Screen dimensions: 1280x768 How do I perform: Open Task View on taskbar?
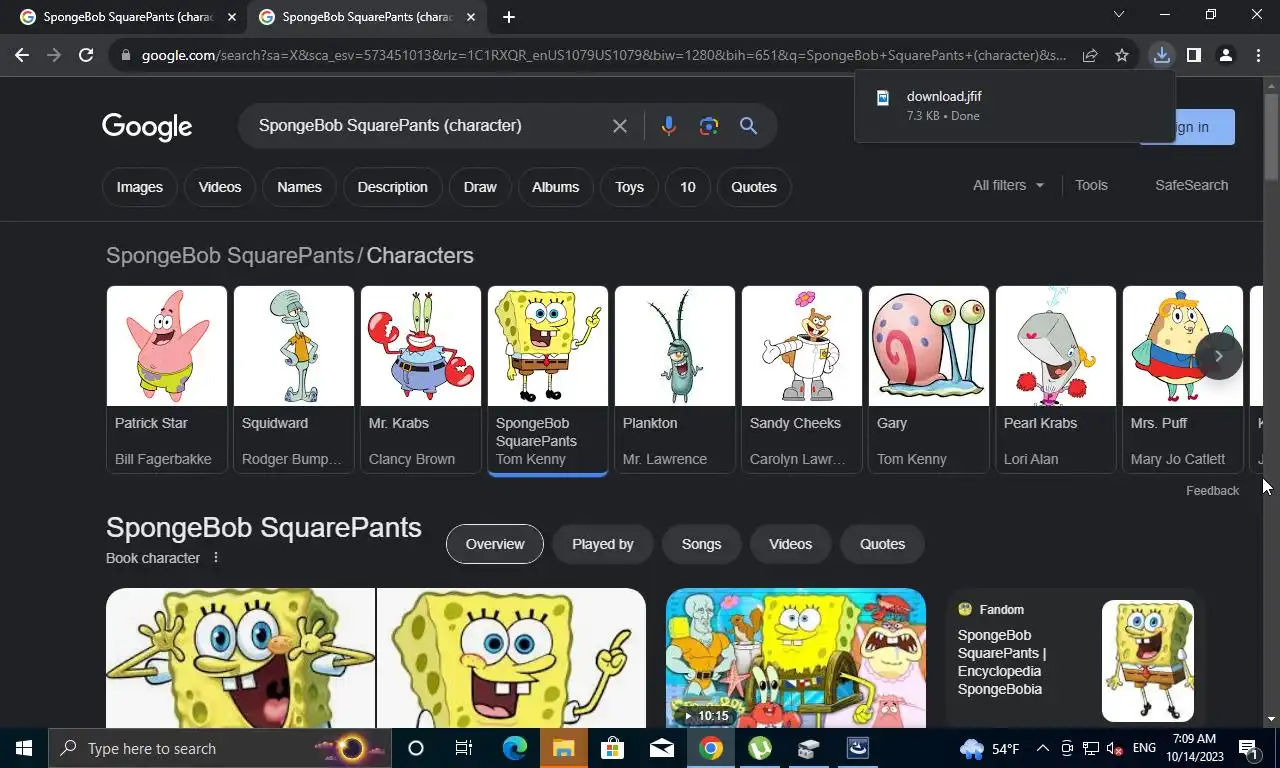pos(464,748)
